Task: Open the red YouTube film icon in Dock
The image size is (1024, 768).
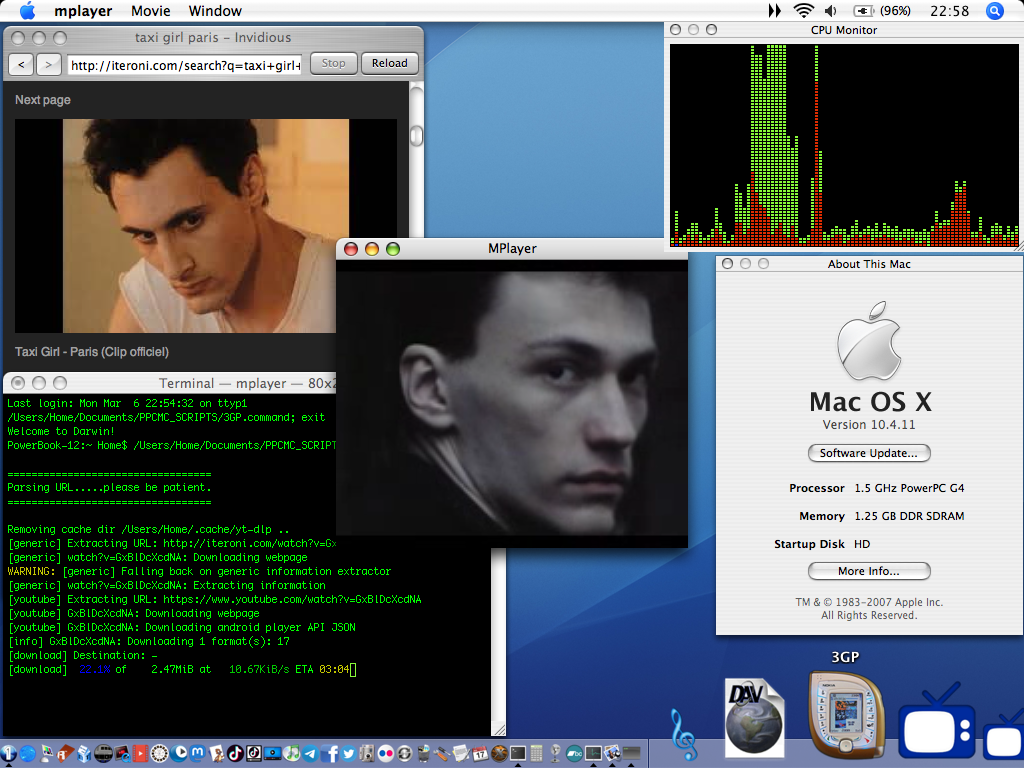Action: point(140,754)
